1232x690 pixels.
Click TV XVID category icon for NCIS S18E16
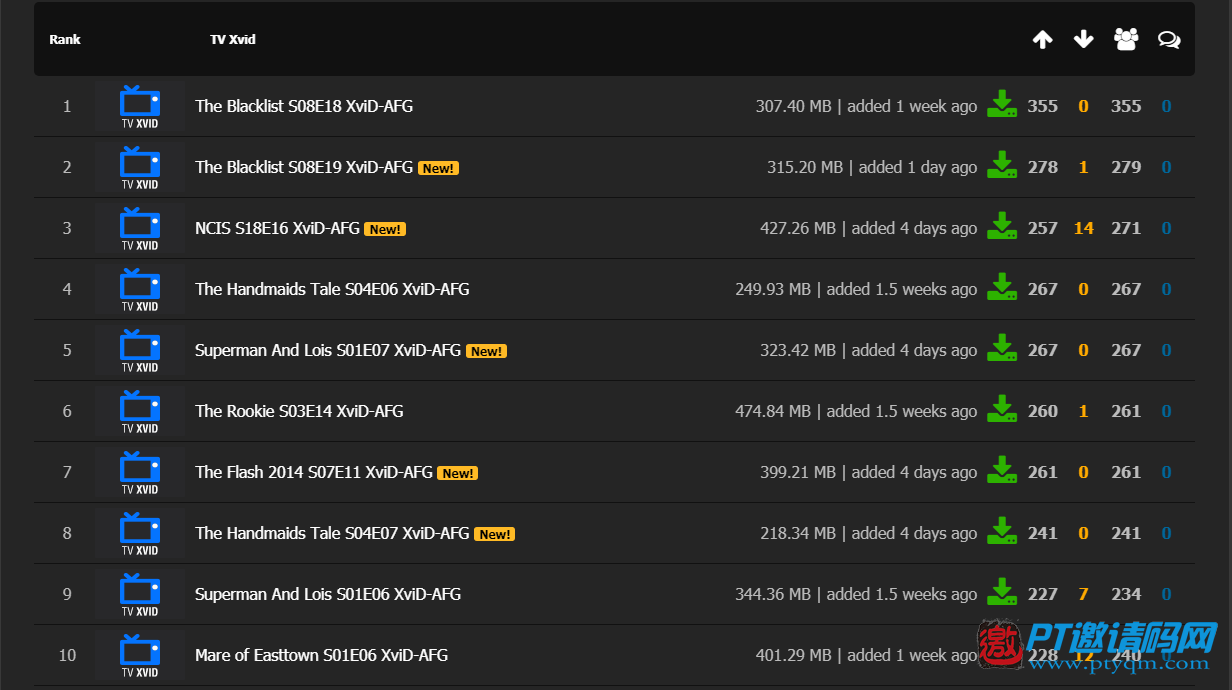tap(140, 228)
